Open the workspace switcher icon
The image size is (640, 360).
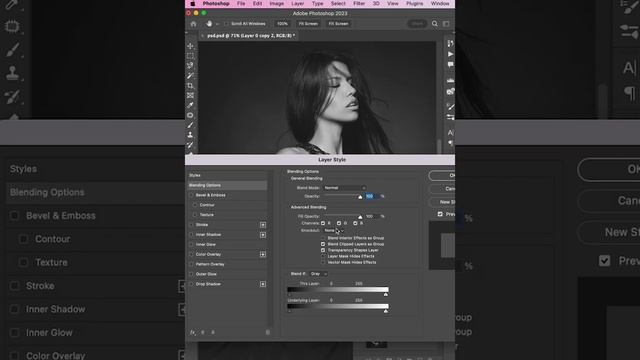click(x=446, y=24)
